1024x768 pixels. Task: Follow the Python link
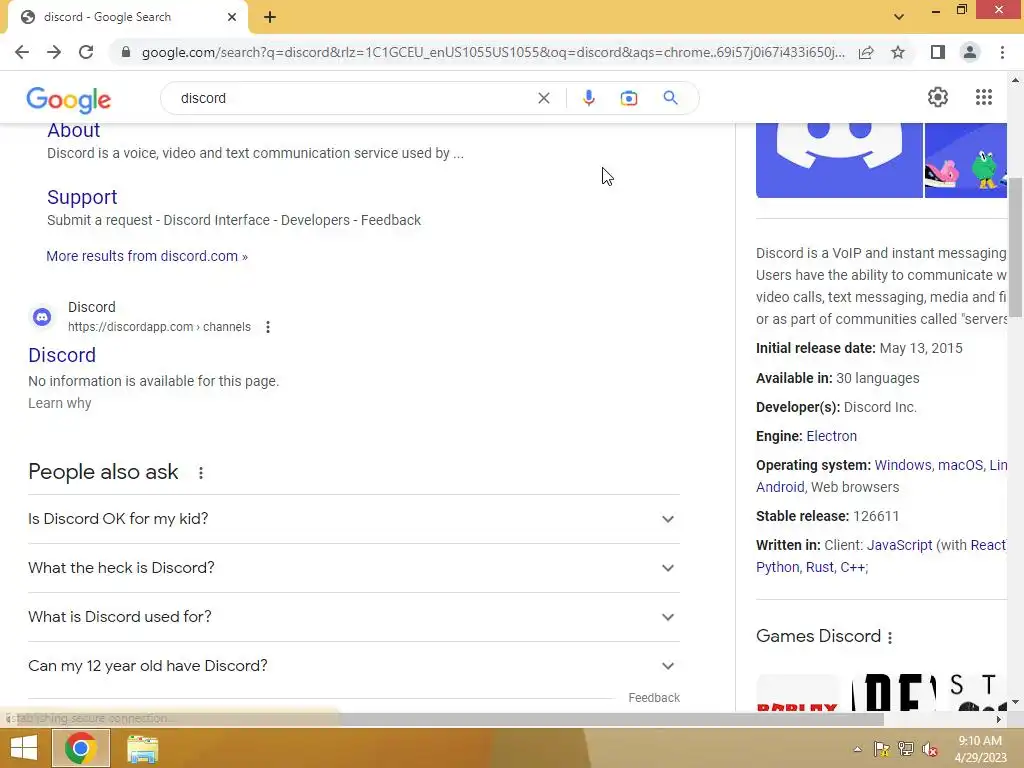777,568
